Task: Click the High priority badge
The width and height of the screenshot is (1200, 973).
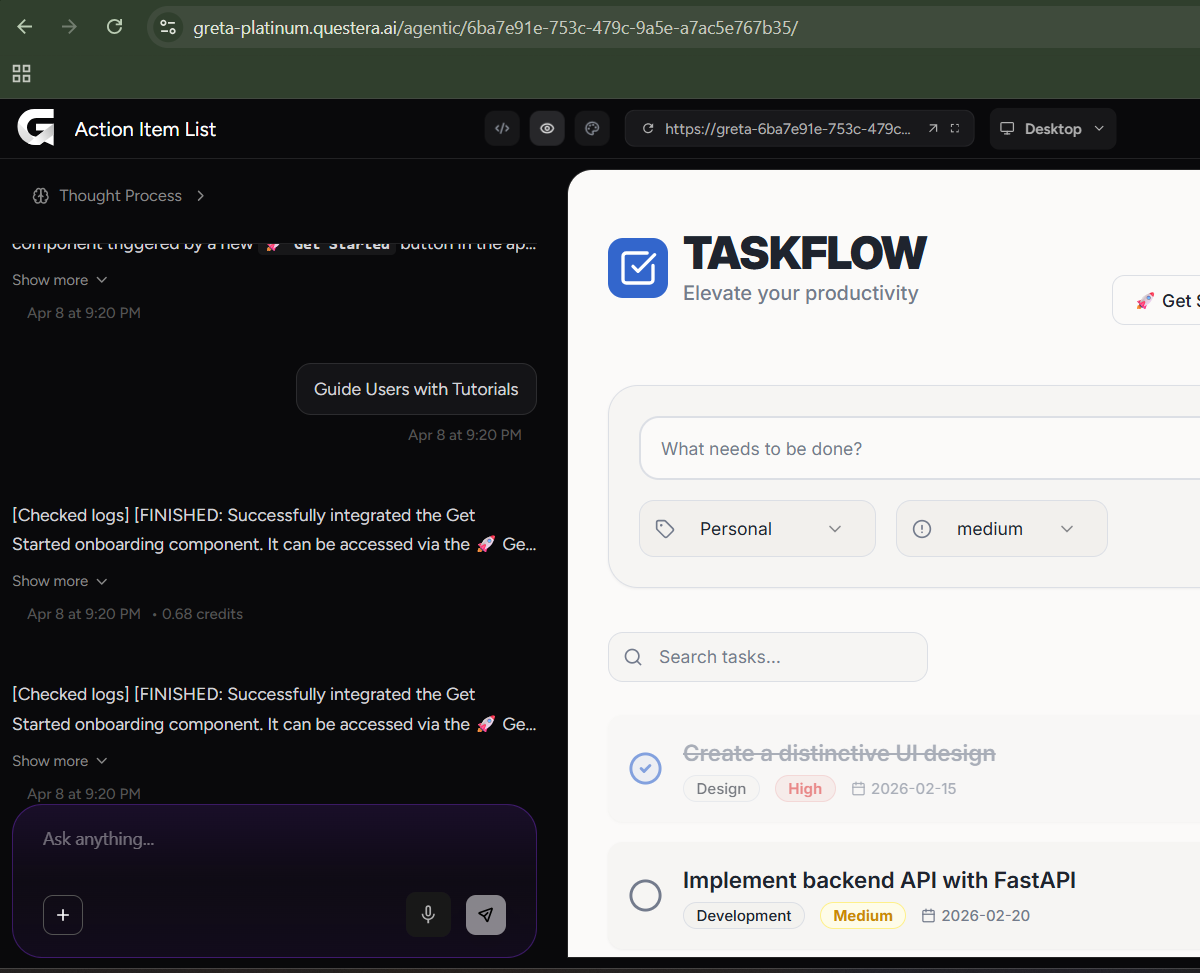Action: [805, 789]
